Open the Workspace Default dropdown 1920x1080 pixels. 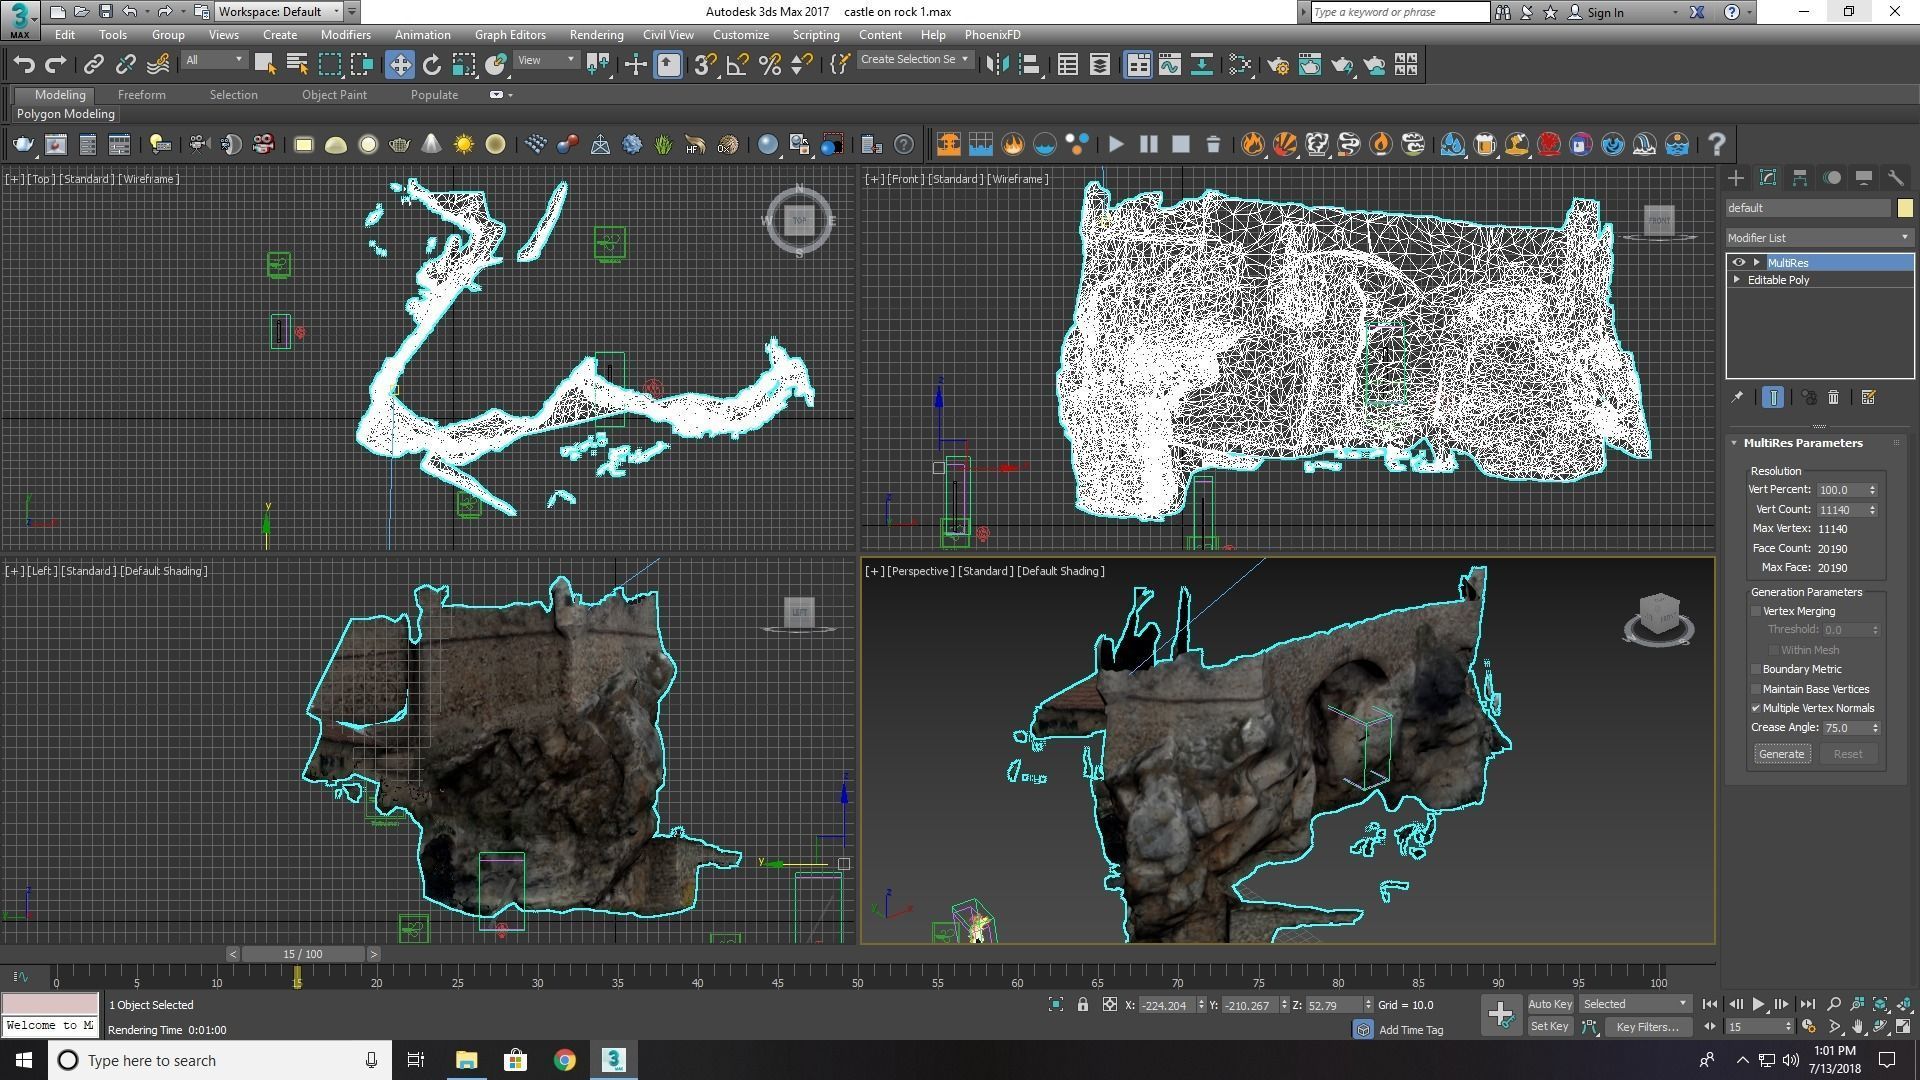pos(280,12)
